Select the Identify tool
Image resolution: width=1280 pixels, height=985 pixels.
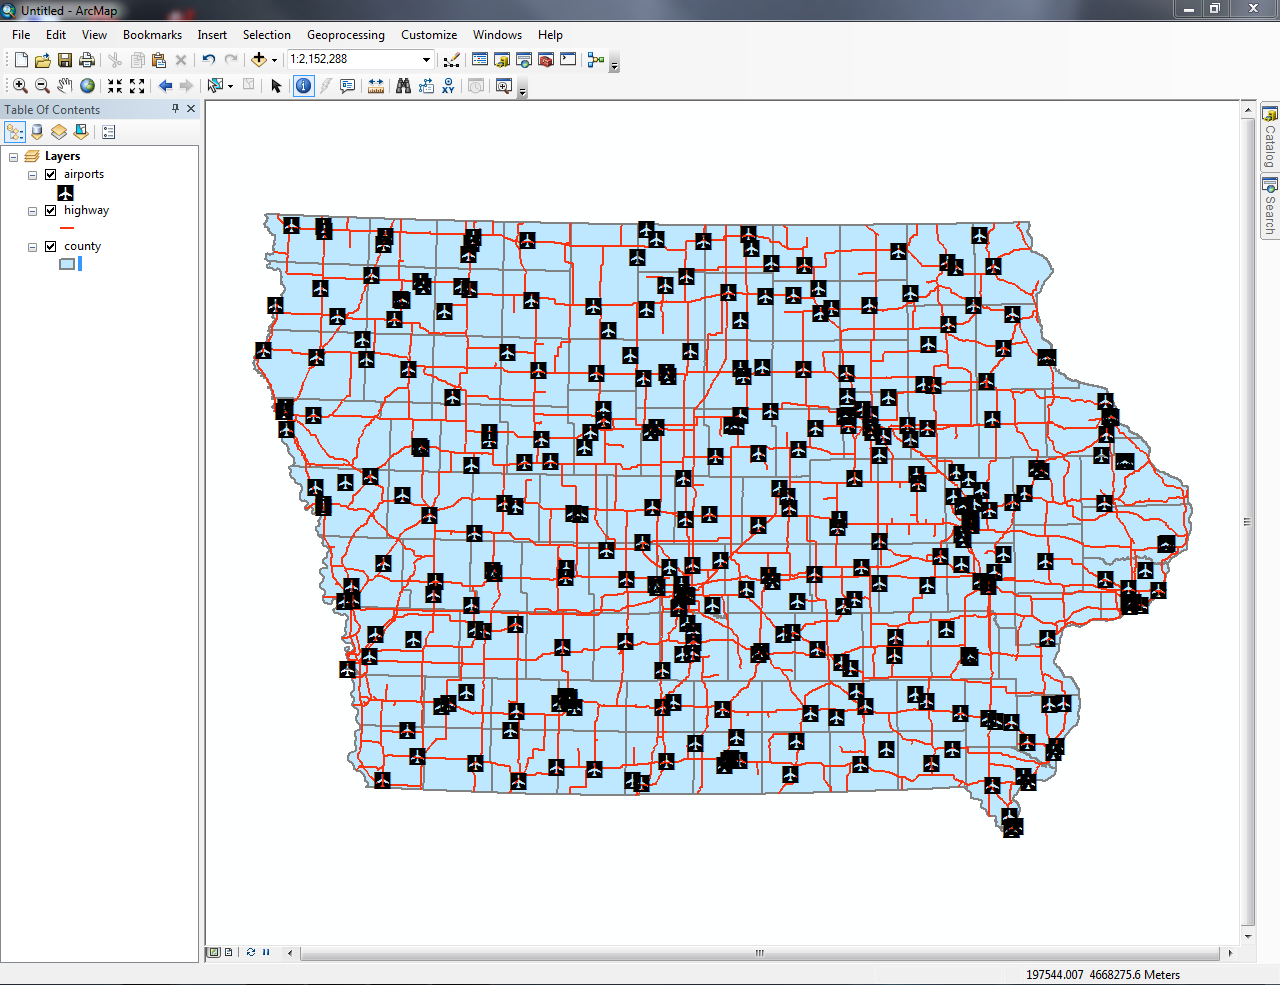click(x=302, y=86)
